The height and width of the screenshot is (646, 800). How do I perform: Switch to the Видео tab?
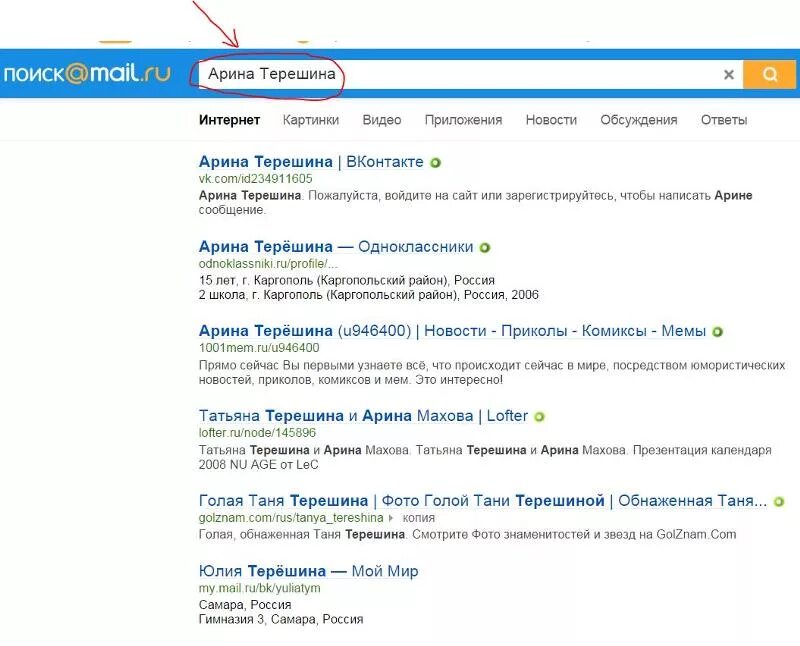pyautogui.click(x=382, y=120)
